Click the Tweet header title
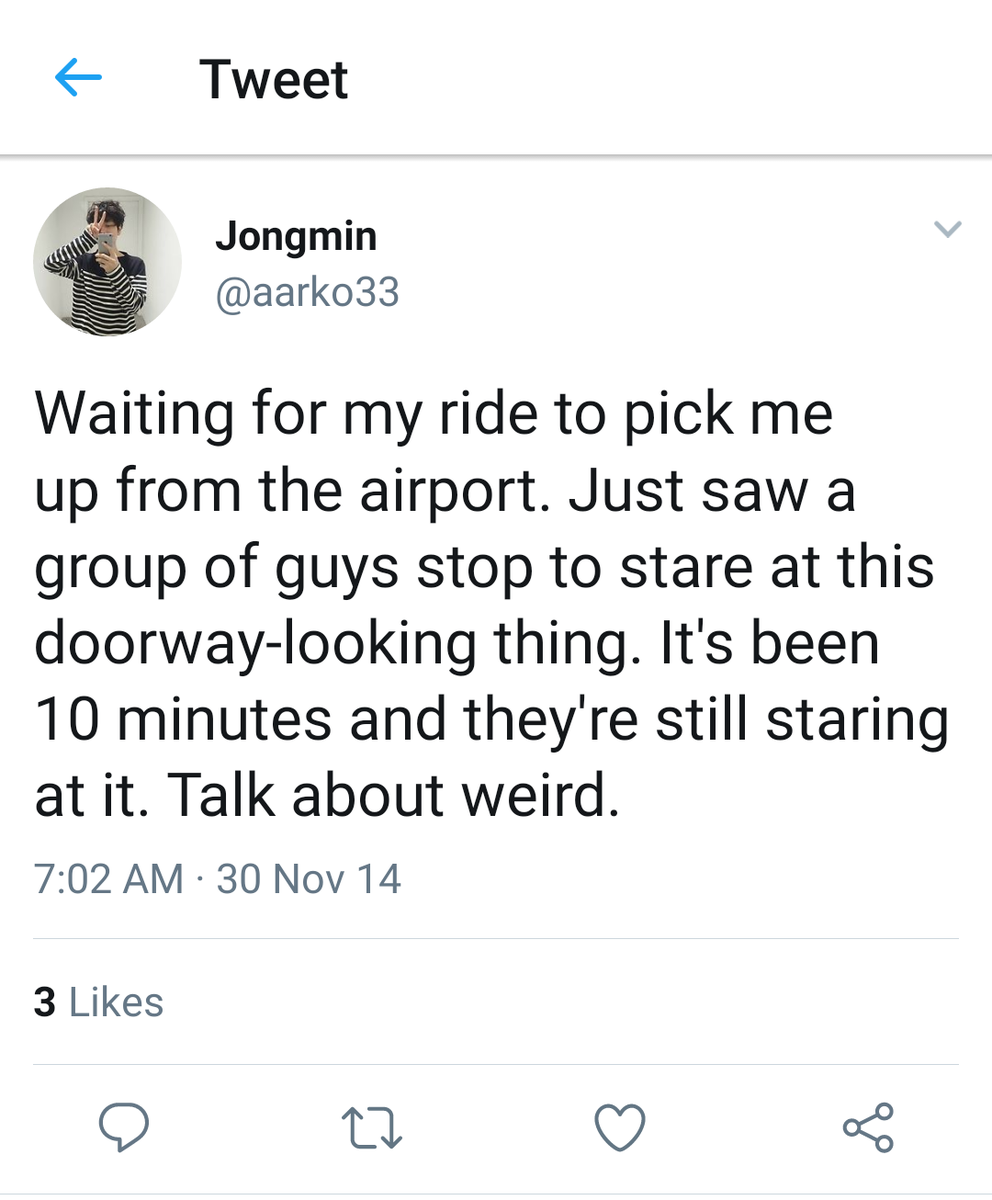The height and width of the screenshot is (1200, 992). [x=274, y=79]
